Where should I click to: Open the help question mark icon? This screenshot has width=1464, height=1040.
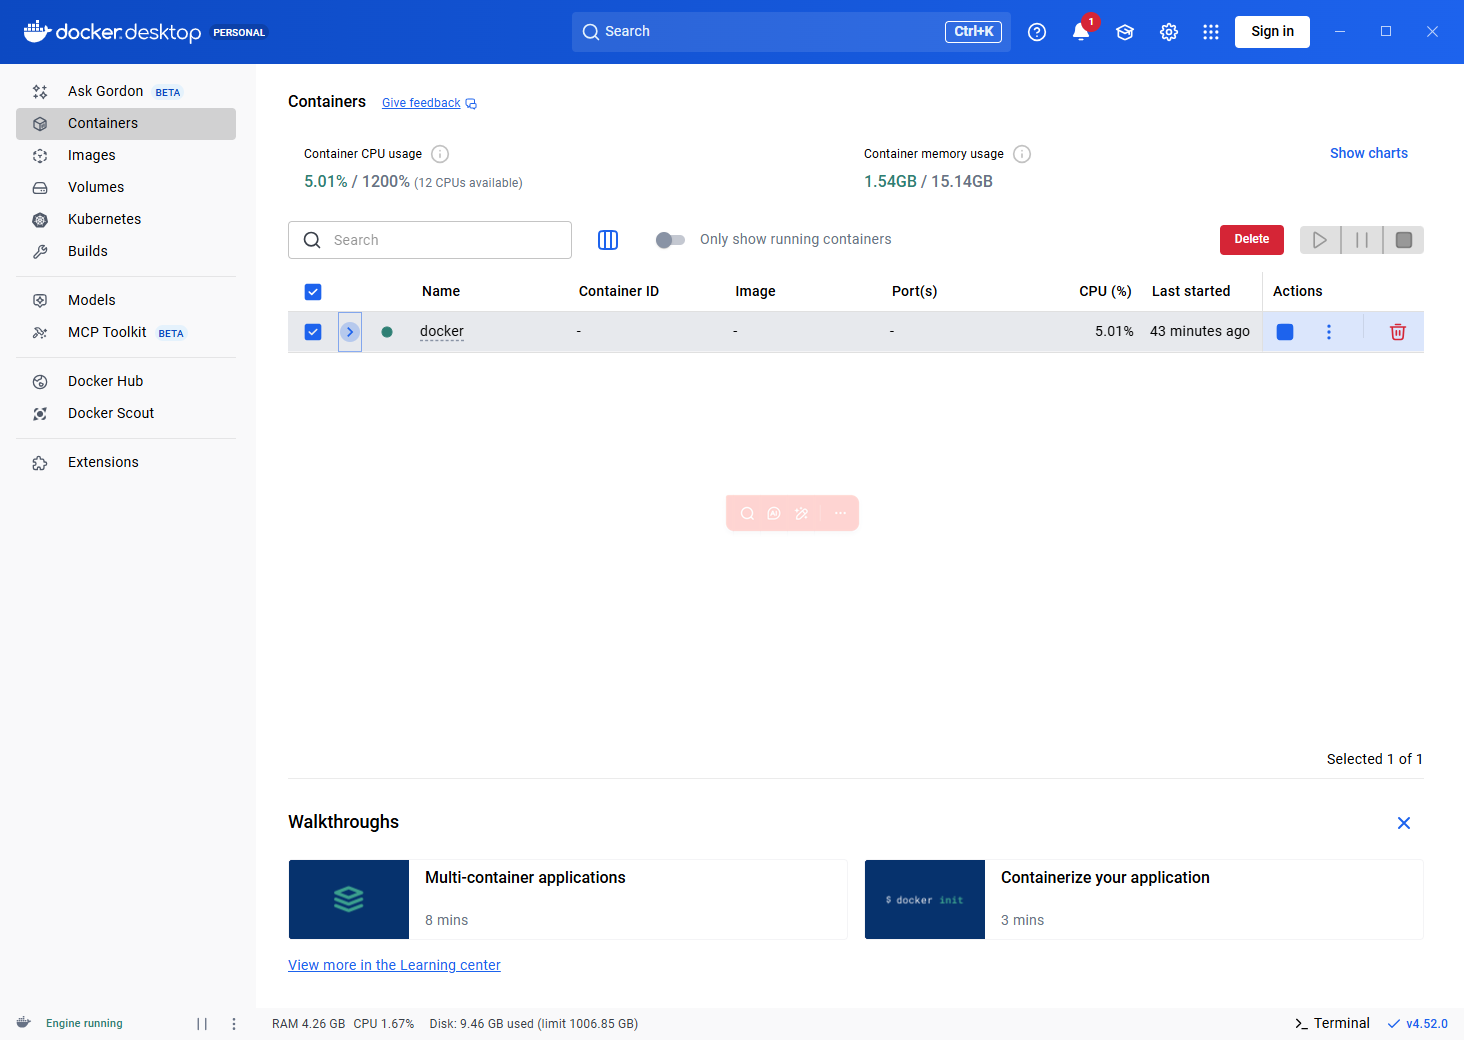[1037, 32]
